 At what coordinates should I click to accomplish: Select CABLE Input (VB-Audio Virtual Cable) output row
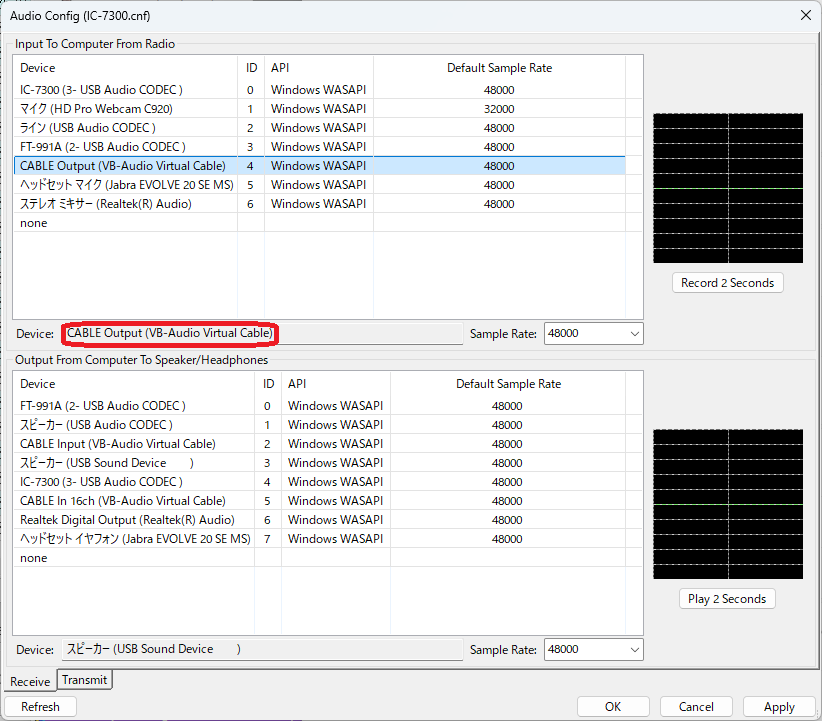pyautogui.click(x=320, y=444)
